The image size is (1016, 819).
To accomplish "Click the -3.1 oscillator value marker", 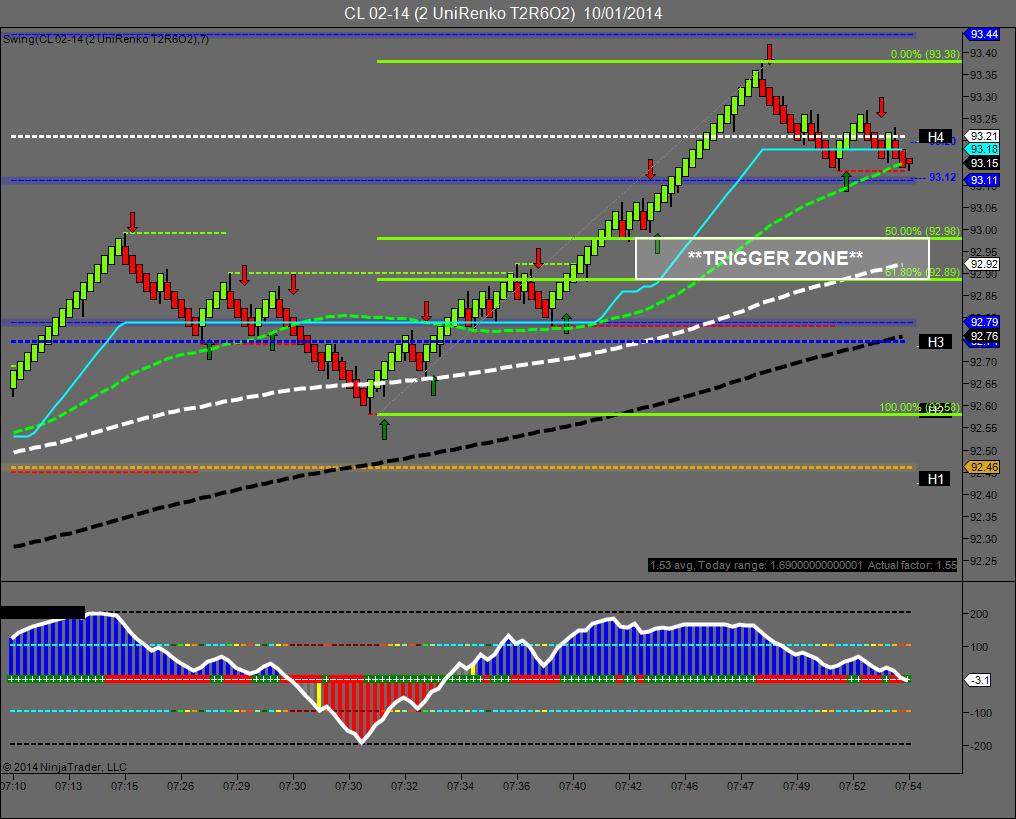I will click(x=978, y=680).
